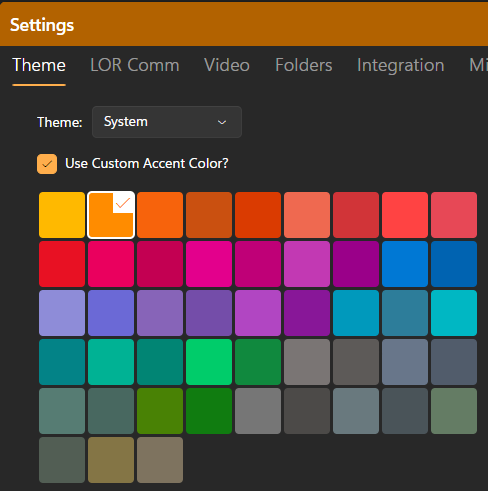Pick the periwinkle indigo swatch

111,313
